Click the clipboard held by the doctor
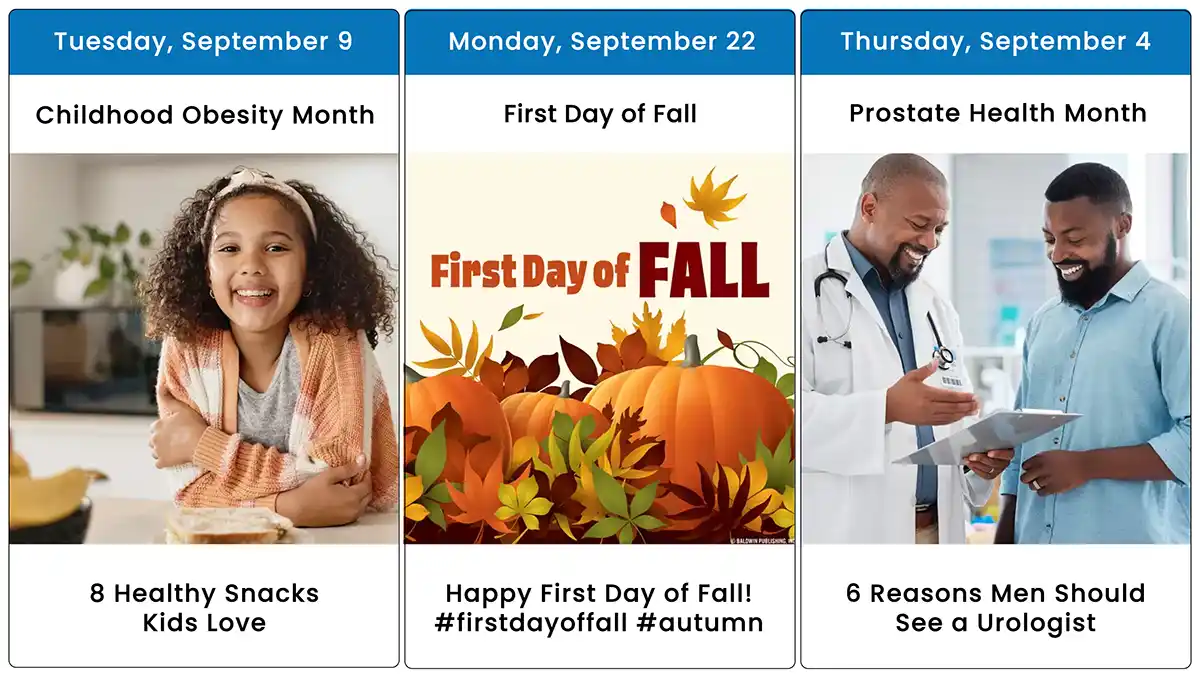The width and height of the screenshot is (1200, 675). pos(987,438)
